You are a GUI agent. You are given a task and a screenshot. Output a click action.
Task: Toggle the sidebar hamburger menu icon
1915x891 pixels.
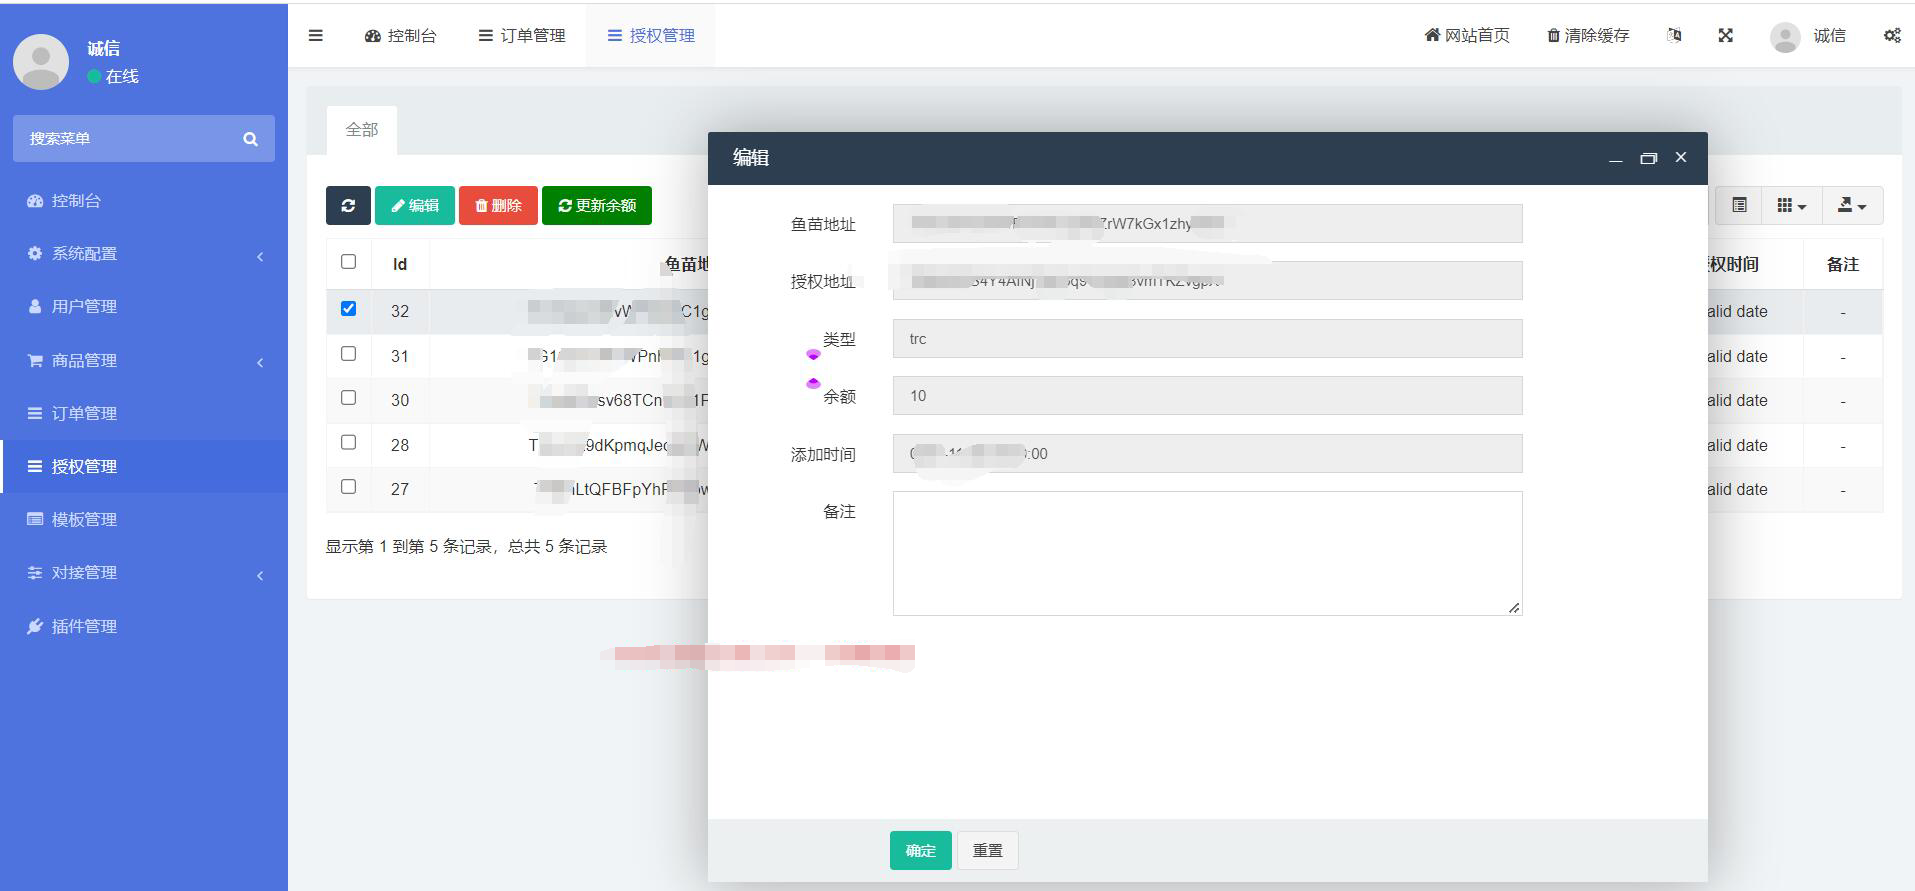316,36
